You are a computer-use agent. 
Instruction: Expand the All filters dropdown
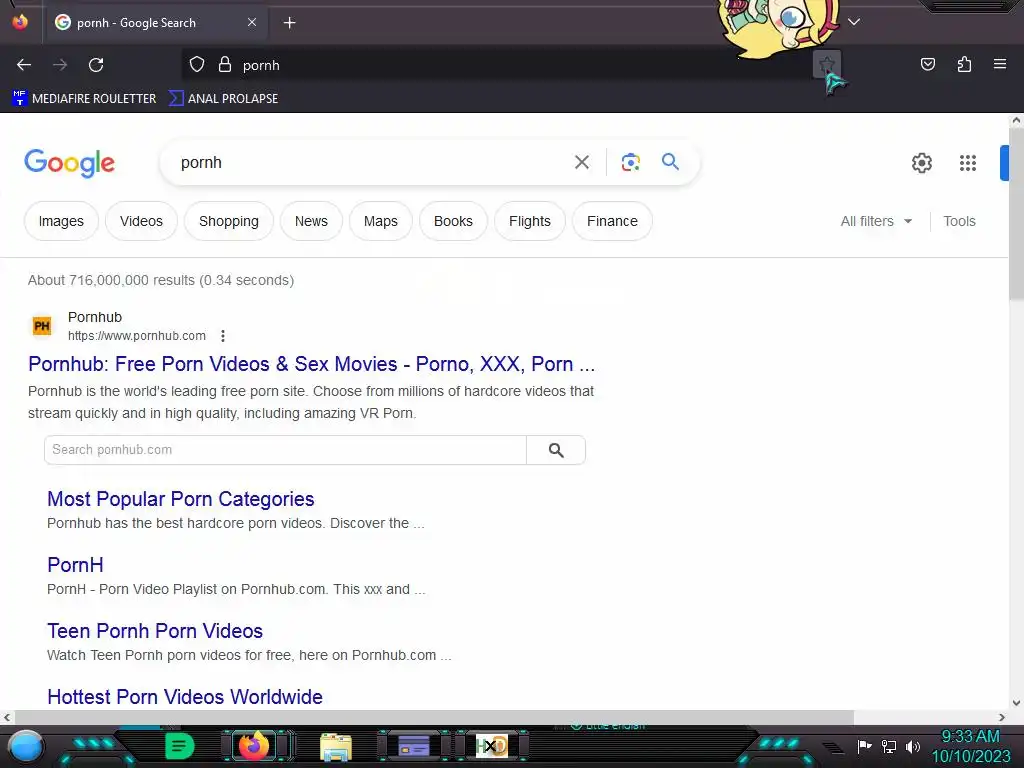(x=876, y=221)
